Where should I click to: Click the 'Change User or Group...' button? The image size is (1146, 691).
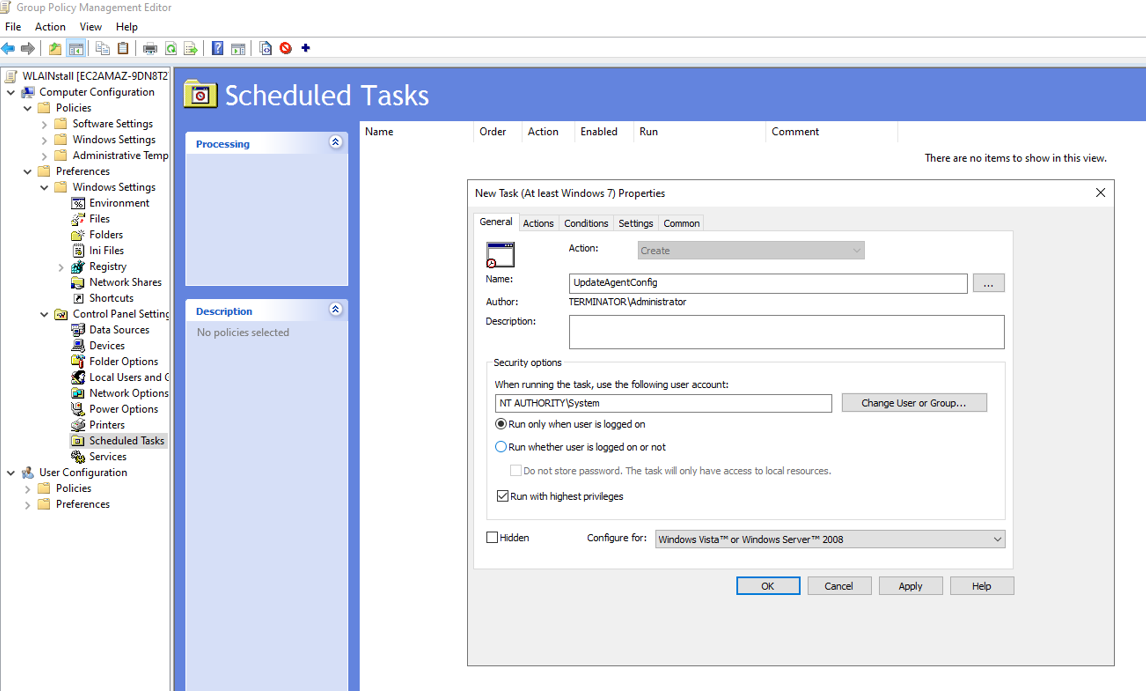pos(913,403)
